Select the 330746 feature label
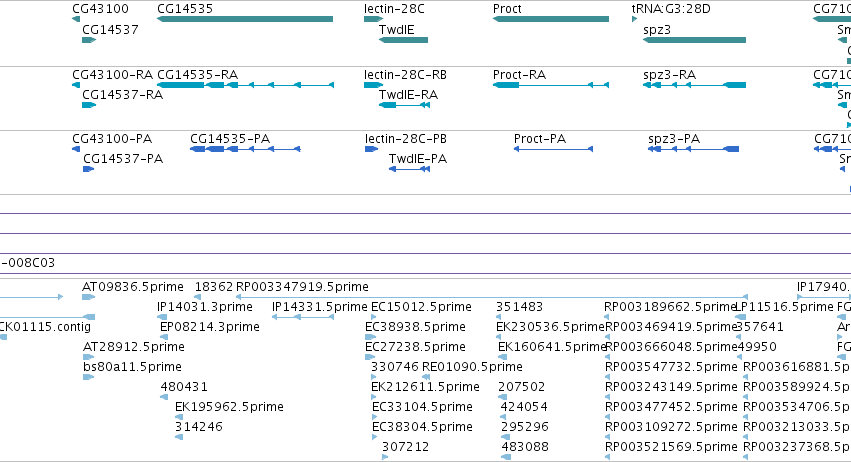Screen dimensions: 851x462 [395, 366]
